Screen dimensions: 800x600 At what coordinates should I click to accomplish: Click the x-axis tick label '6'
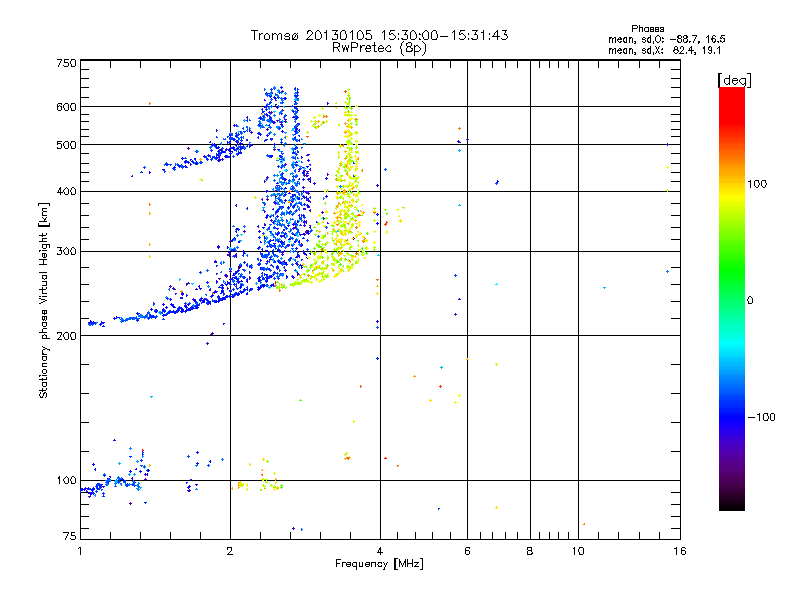[467, 551]
